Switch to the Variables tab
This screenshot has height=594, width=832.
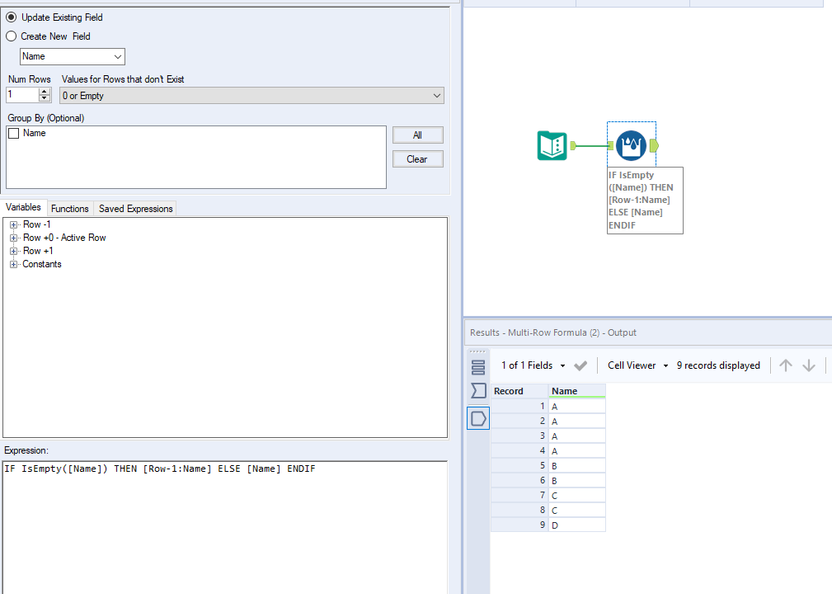pos(23,207)
